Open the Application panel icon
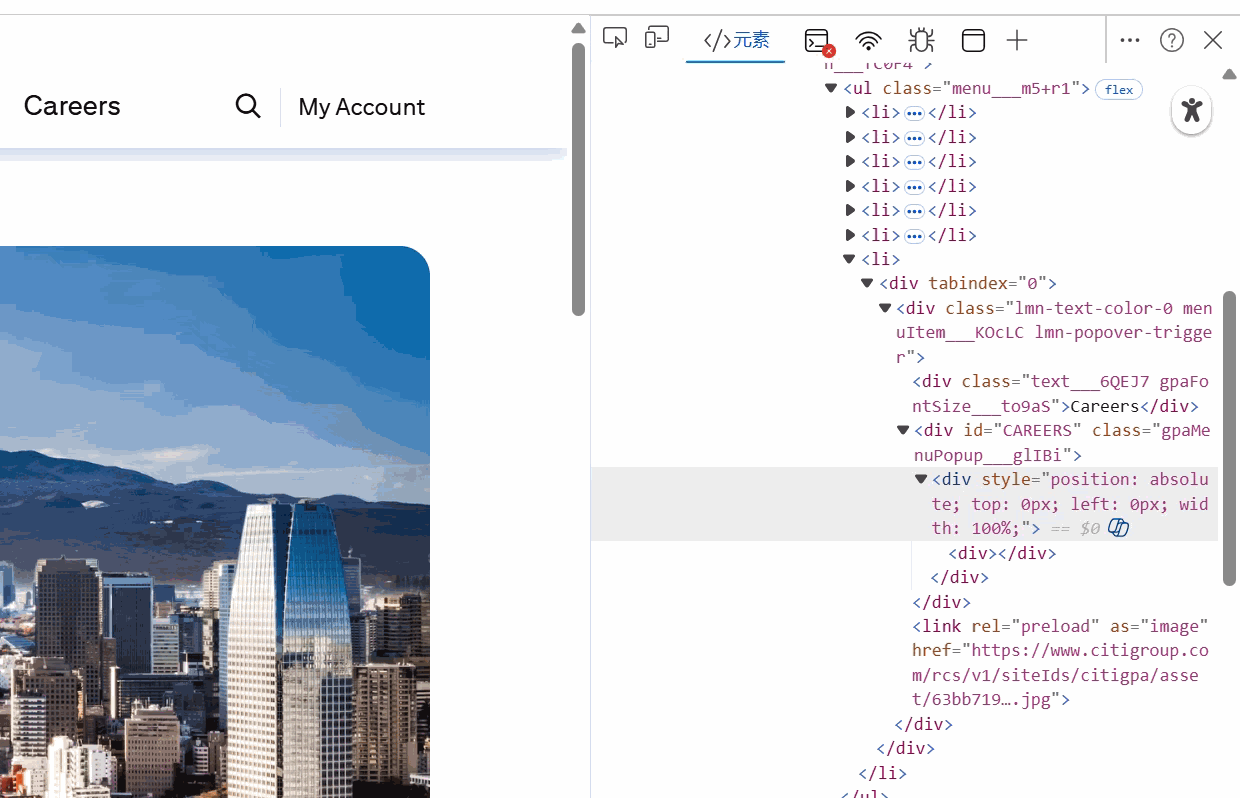Image resolution: width=1240 pixels, height=798 pixels. (x=973, y=40)
